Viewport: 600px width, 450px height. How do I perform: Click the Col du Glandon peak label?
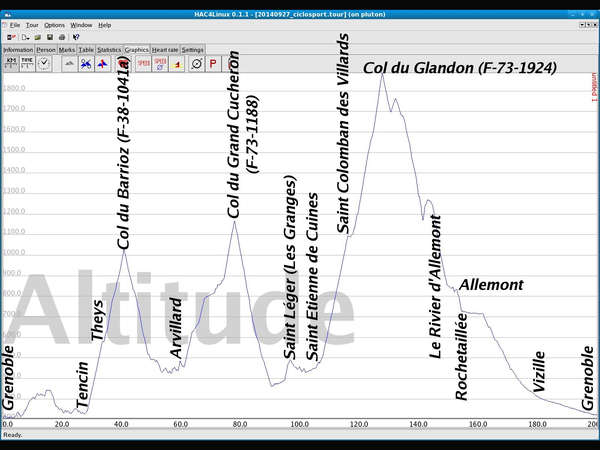460,68
